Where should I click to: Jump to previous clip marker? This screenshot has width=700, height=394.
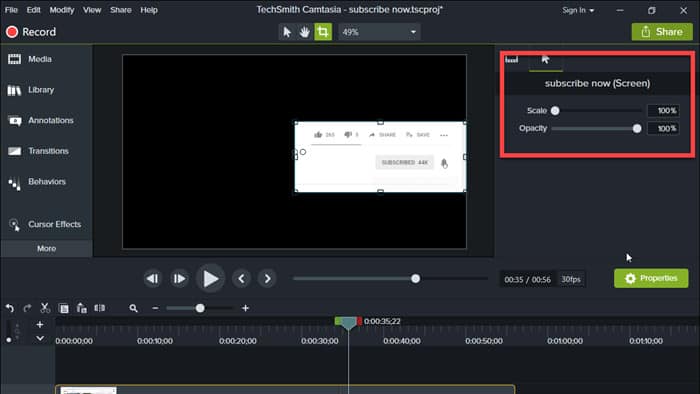pyautogui.click(x=241, y=278)
